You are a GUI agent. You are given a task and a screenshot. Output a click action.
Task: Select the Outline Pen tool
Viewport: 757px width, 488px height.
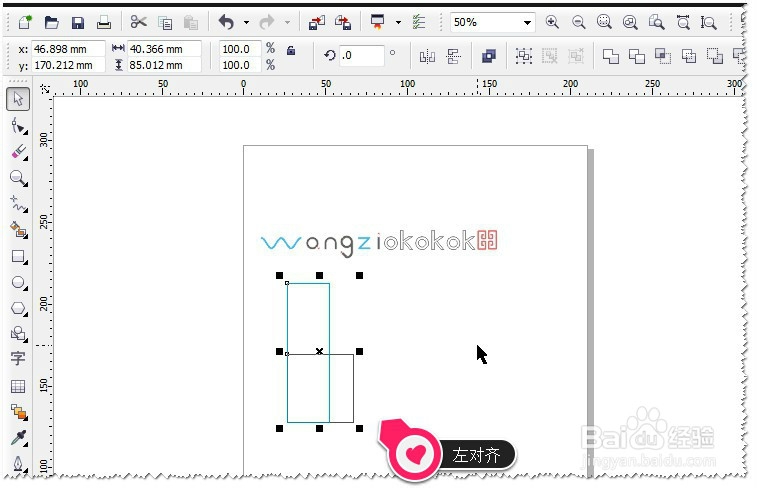(x=18, y=464)
